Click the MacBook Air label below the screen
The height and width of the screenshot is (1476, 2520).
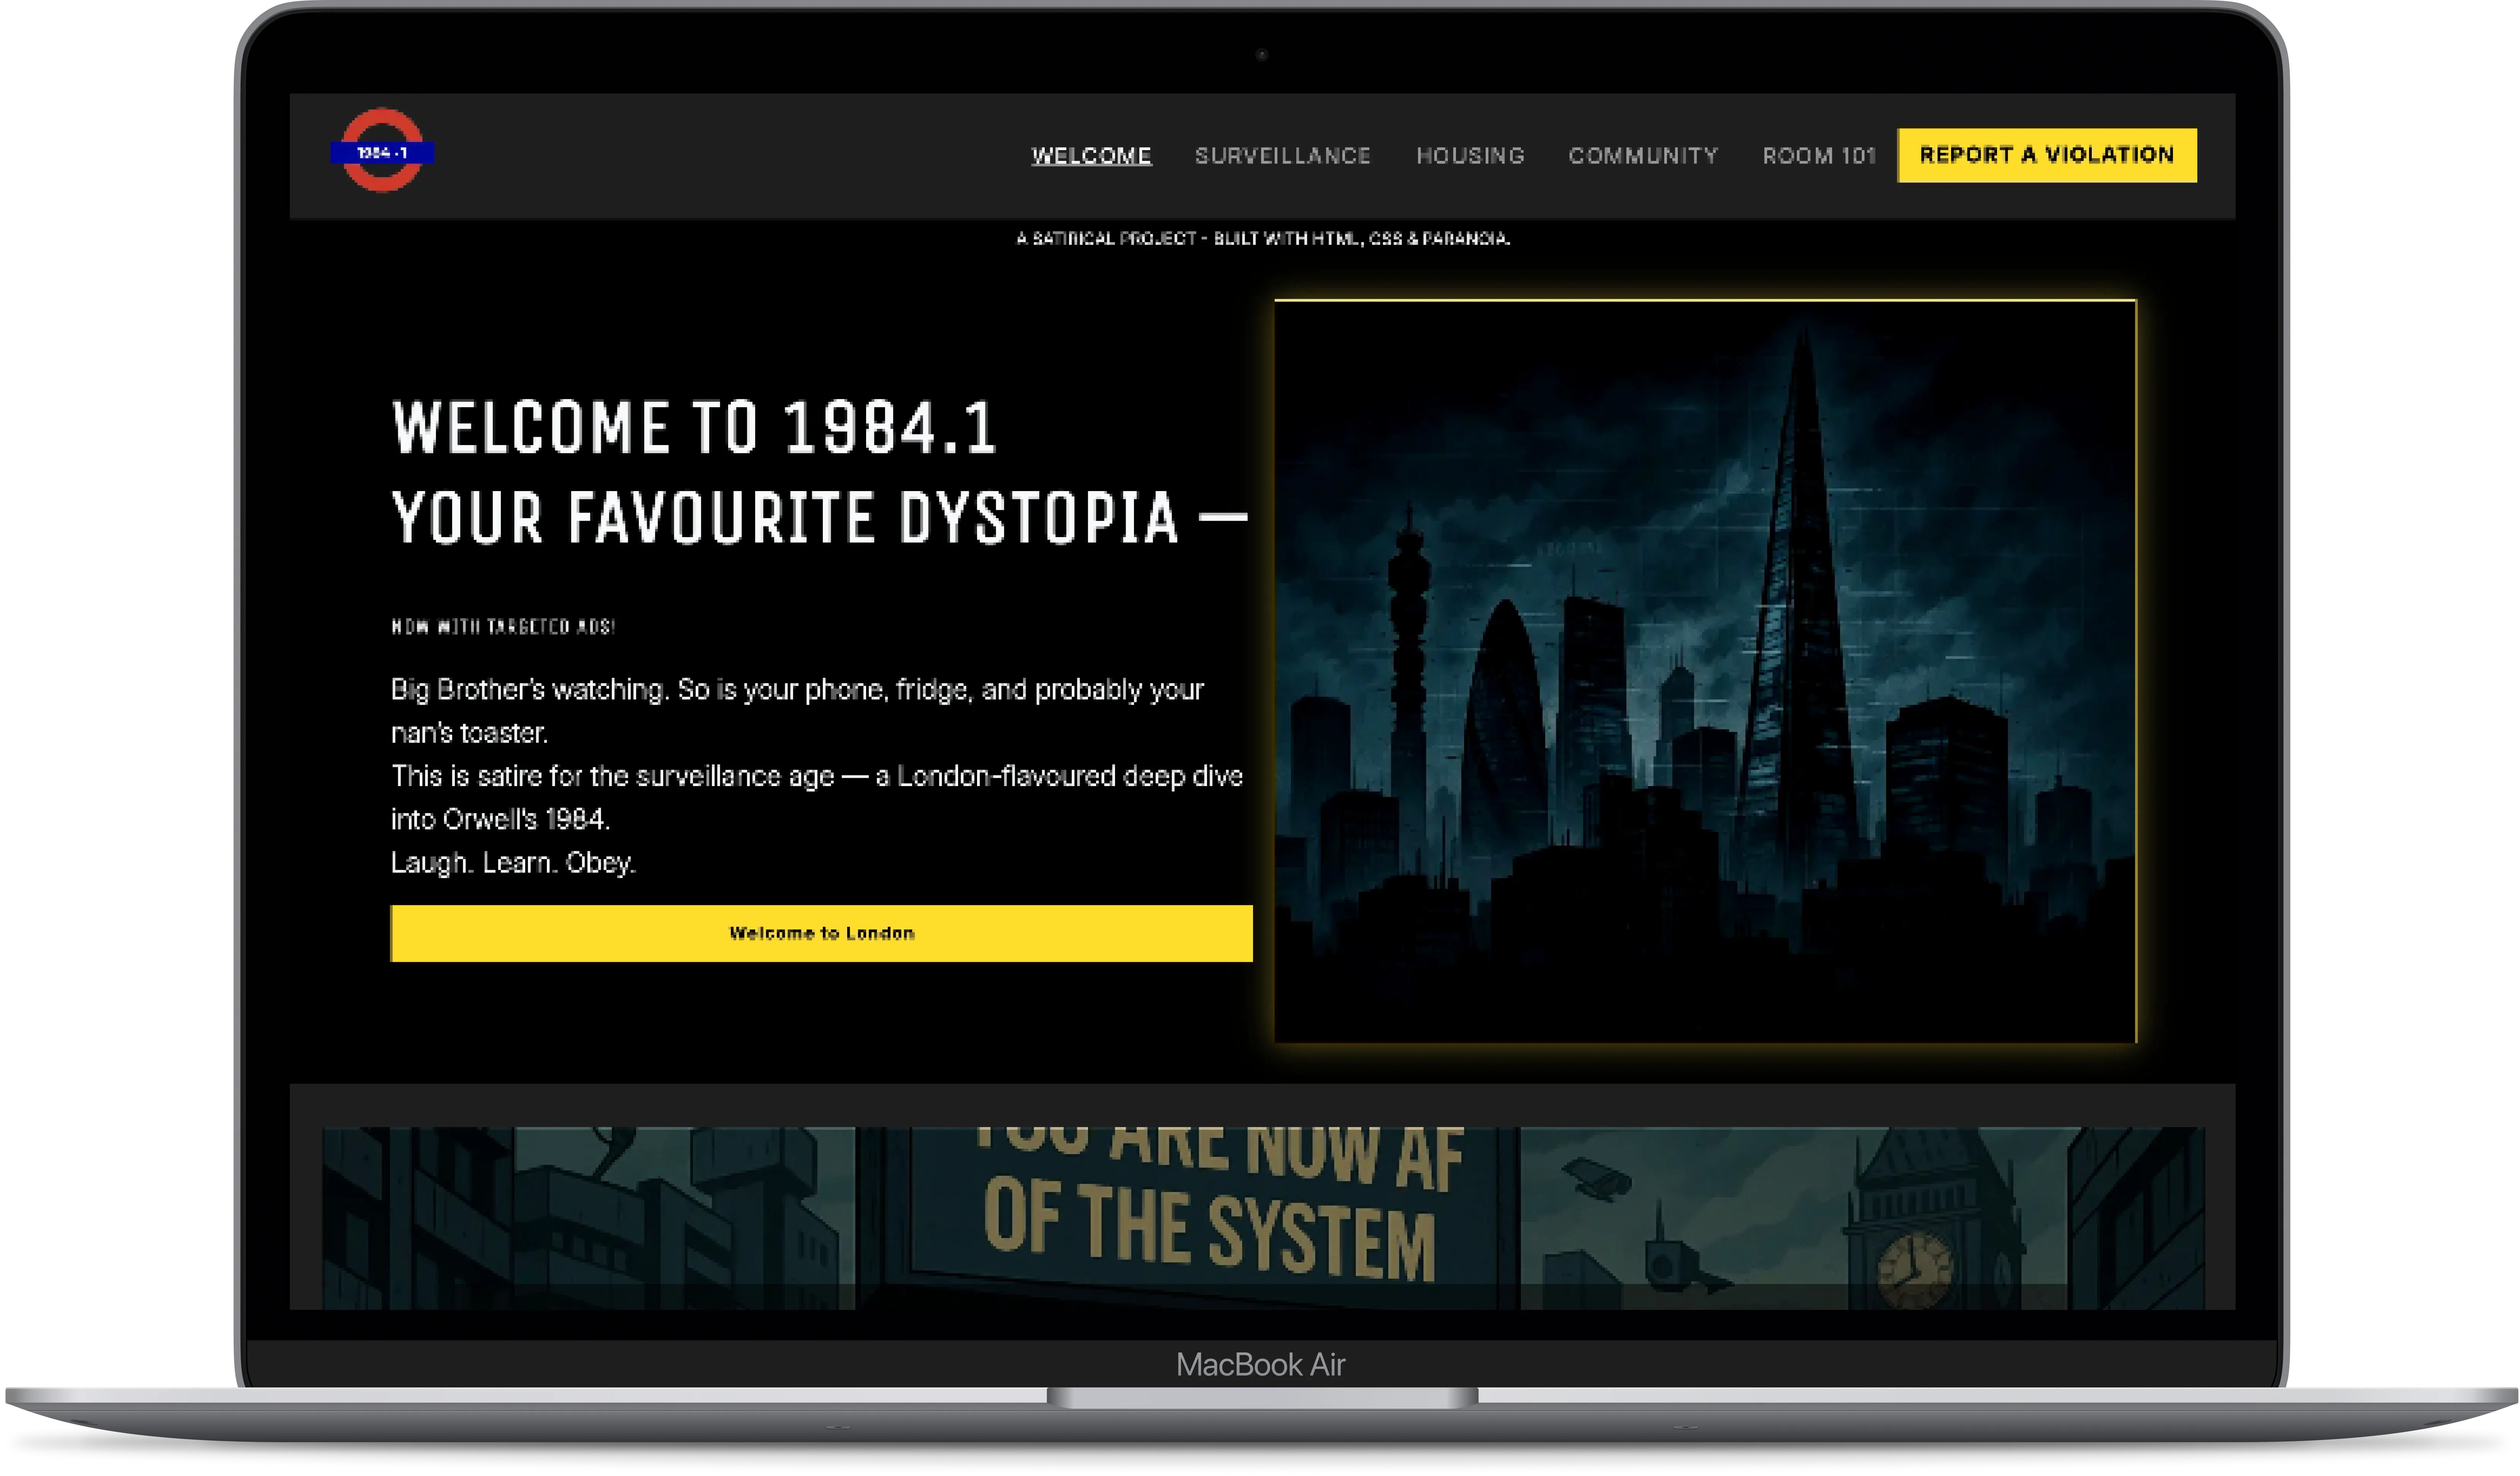click(x=1260, y=1364)
